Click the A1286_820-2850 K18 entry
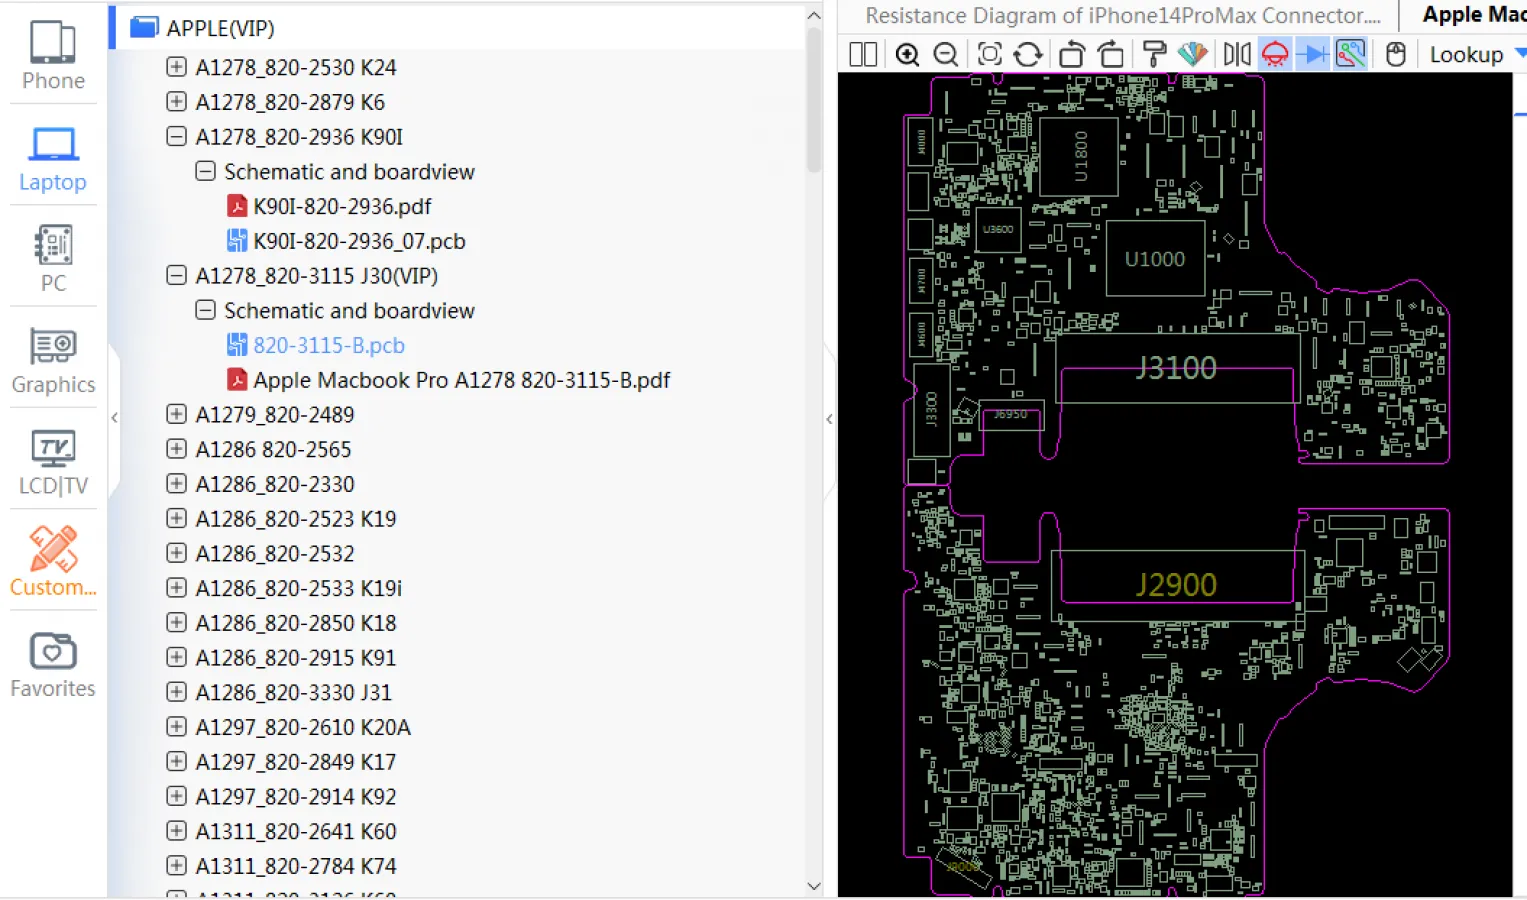The image size is (1527, 900). (x=296, y=623)
